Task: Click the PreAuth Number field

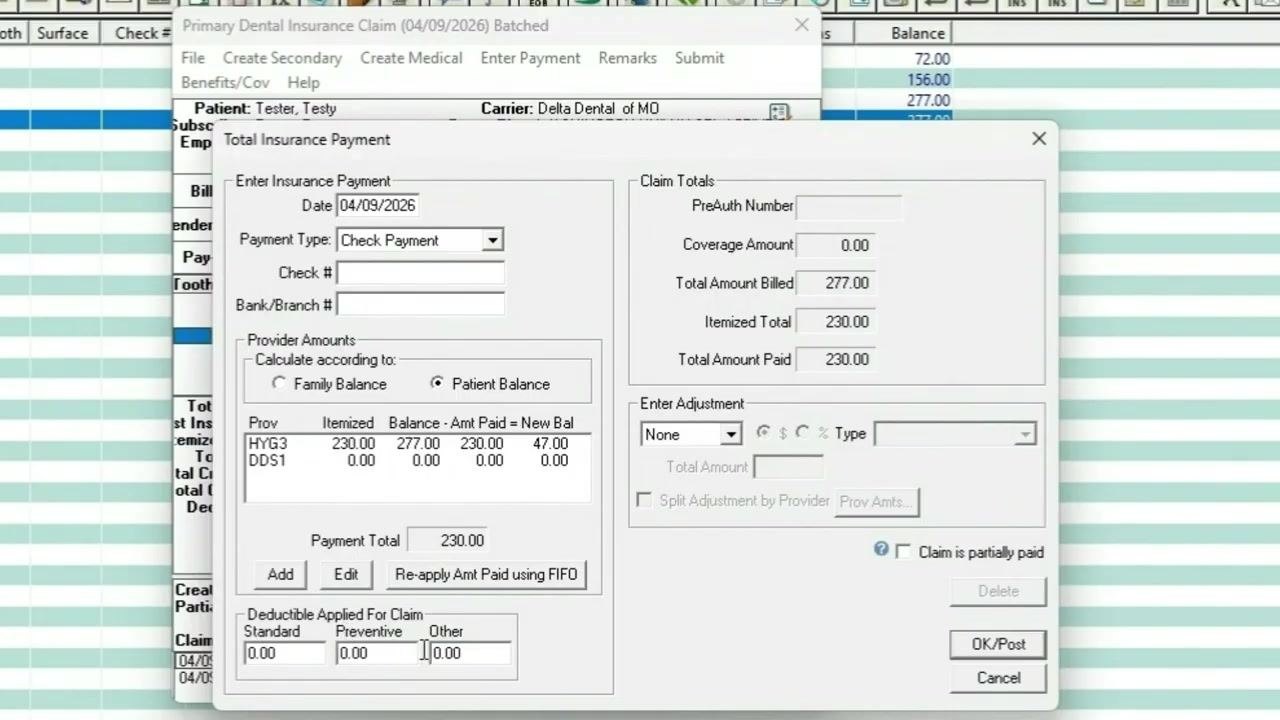Action: click(x=848, y=206)
